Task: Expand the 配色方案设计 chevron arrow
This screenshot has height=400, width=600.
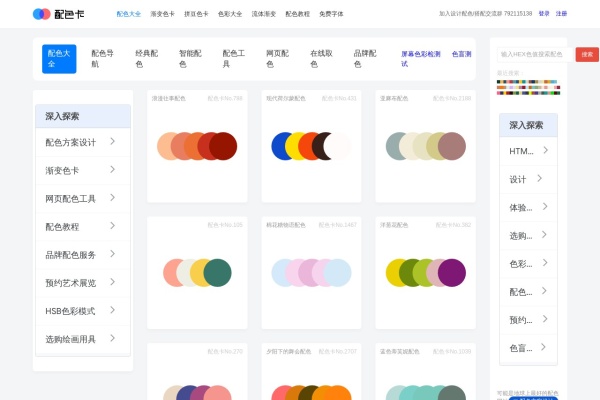Action: pyautogui.click(x=112, y=141)
